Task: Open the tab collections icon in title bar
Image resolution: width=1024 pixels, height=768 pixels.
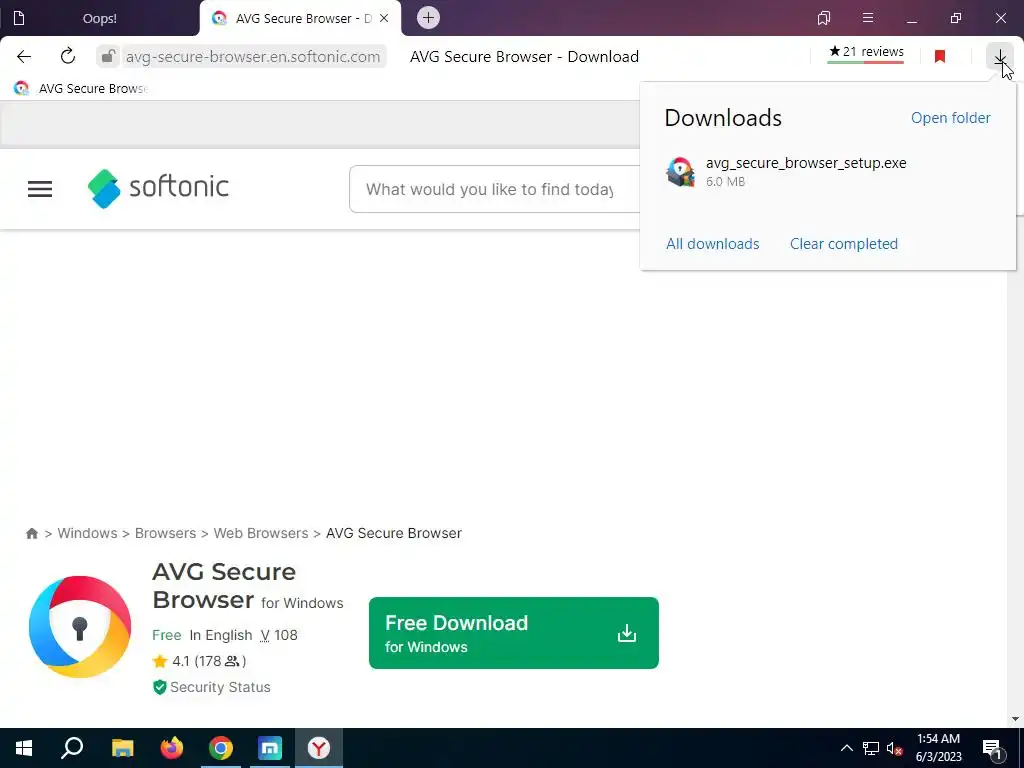Action: 824,18
